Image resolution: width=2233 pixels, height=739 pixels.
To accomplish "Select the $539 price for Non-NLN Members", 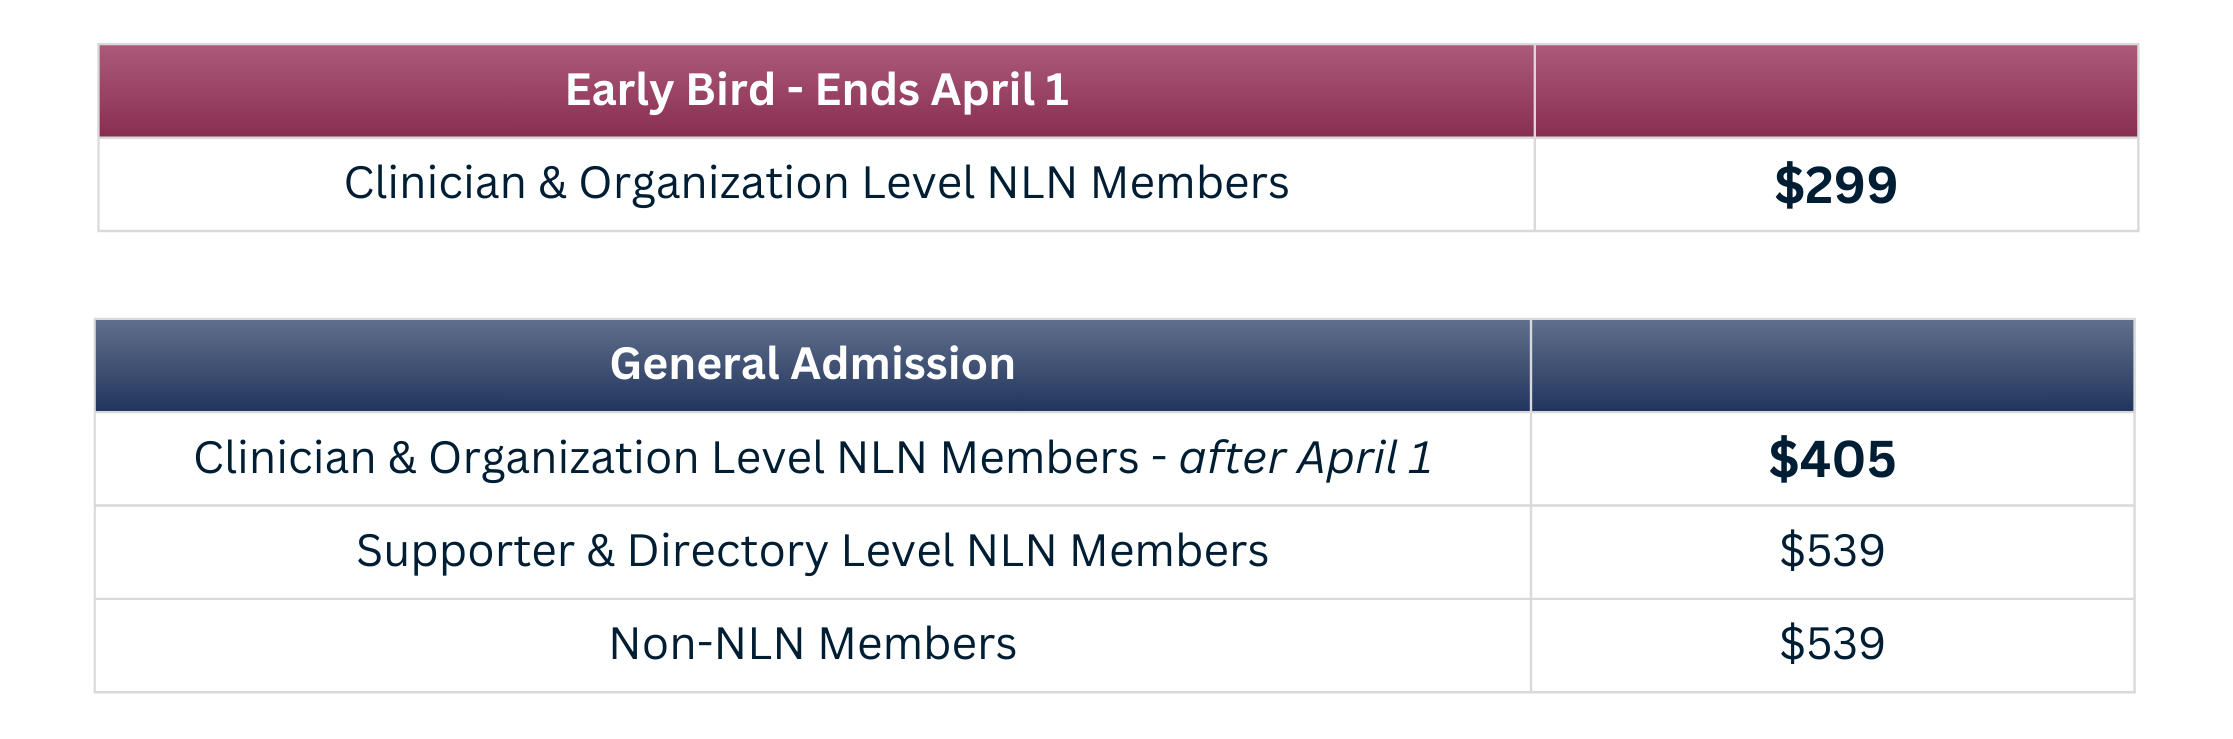I will point(1831,644).
